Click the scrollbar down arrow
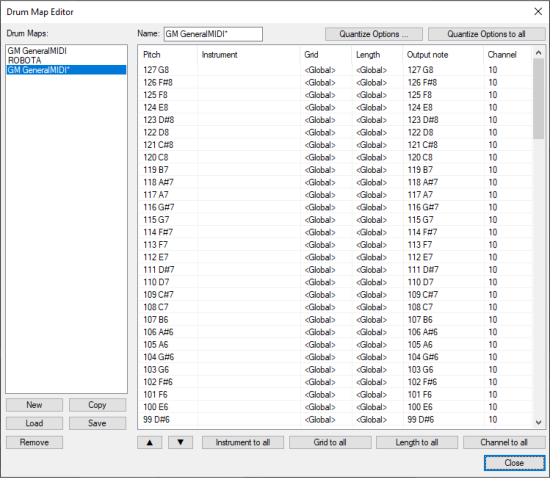This screenshot has height=478, width=550. [538, 422]
